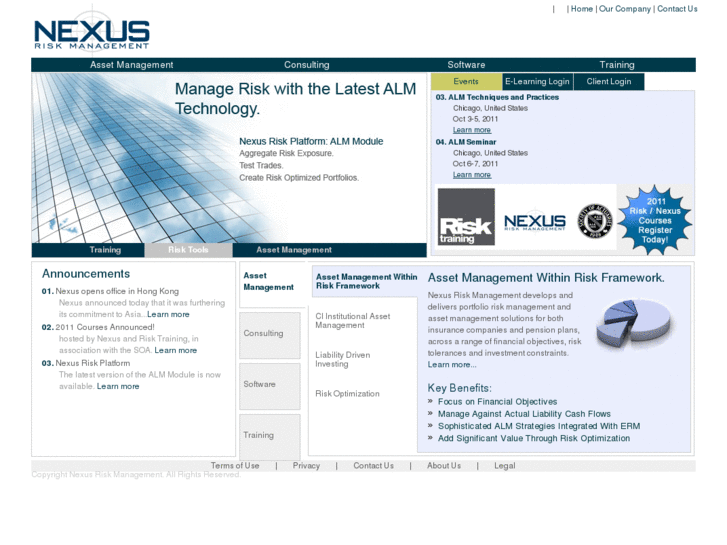Click Sophisticated ALM Strategies Integrated With ERM
This screenshot has width=727, height=545.
tap(539, 426)
